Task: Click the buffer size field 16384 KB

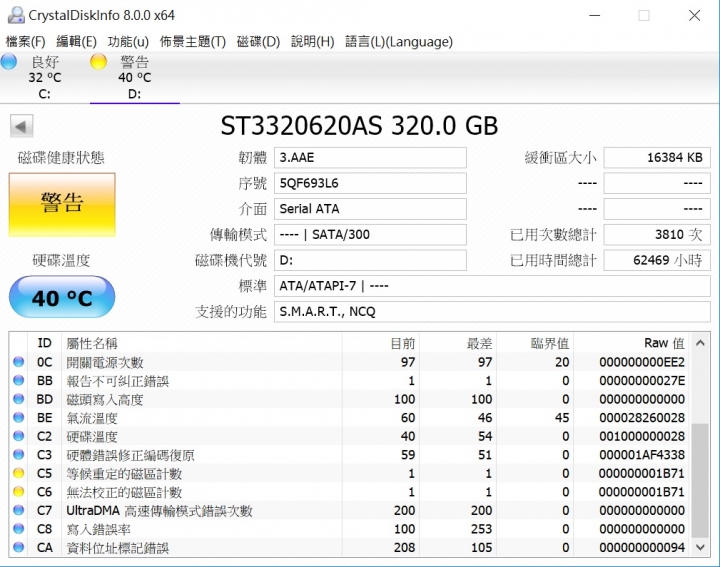Action: [657, 157]
